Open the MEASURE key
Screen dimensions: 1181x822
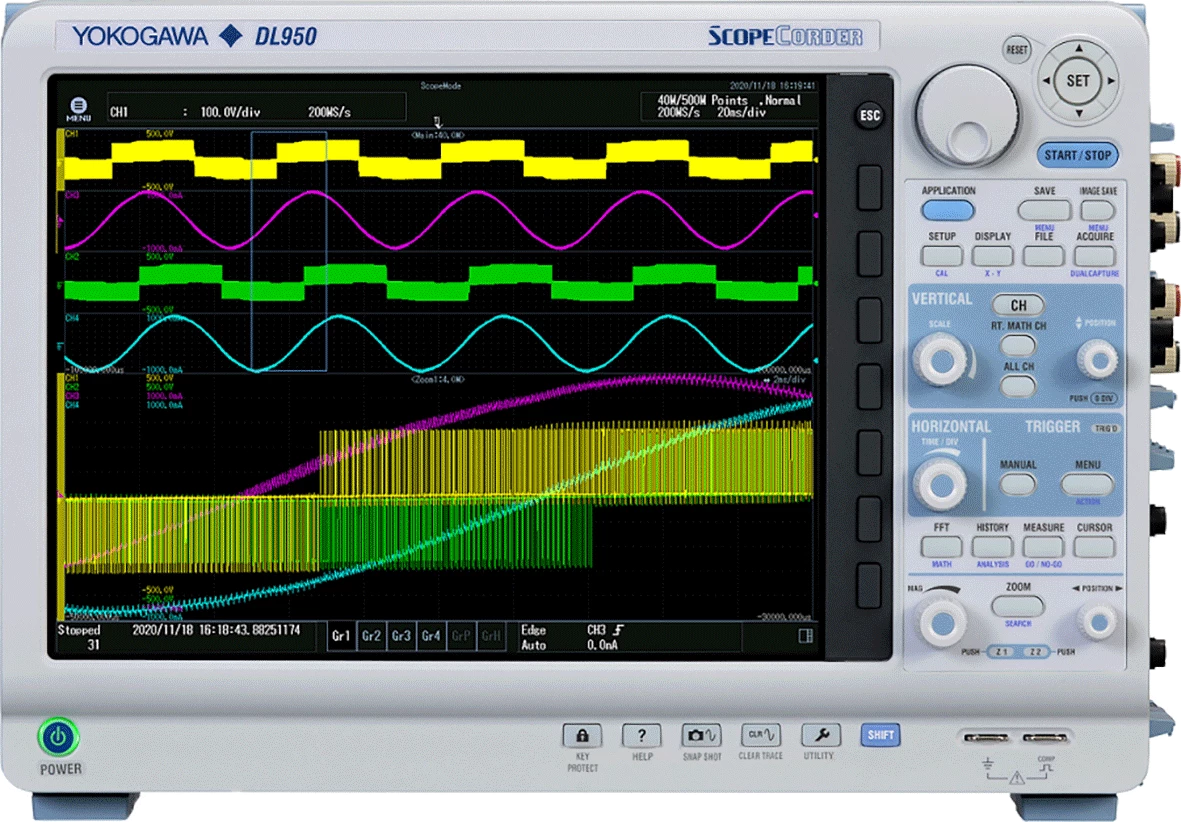(1044, 547)
